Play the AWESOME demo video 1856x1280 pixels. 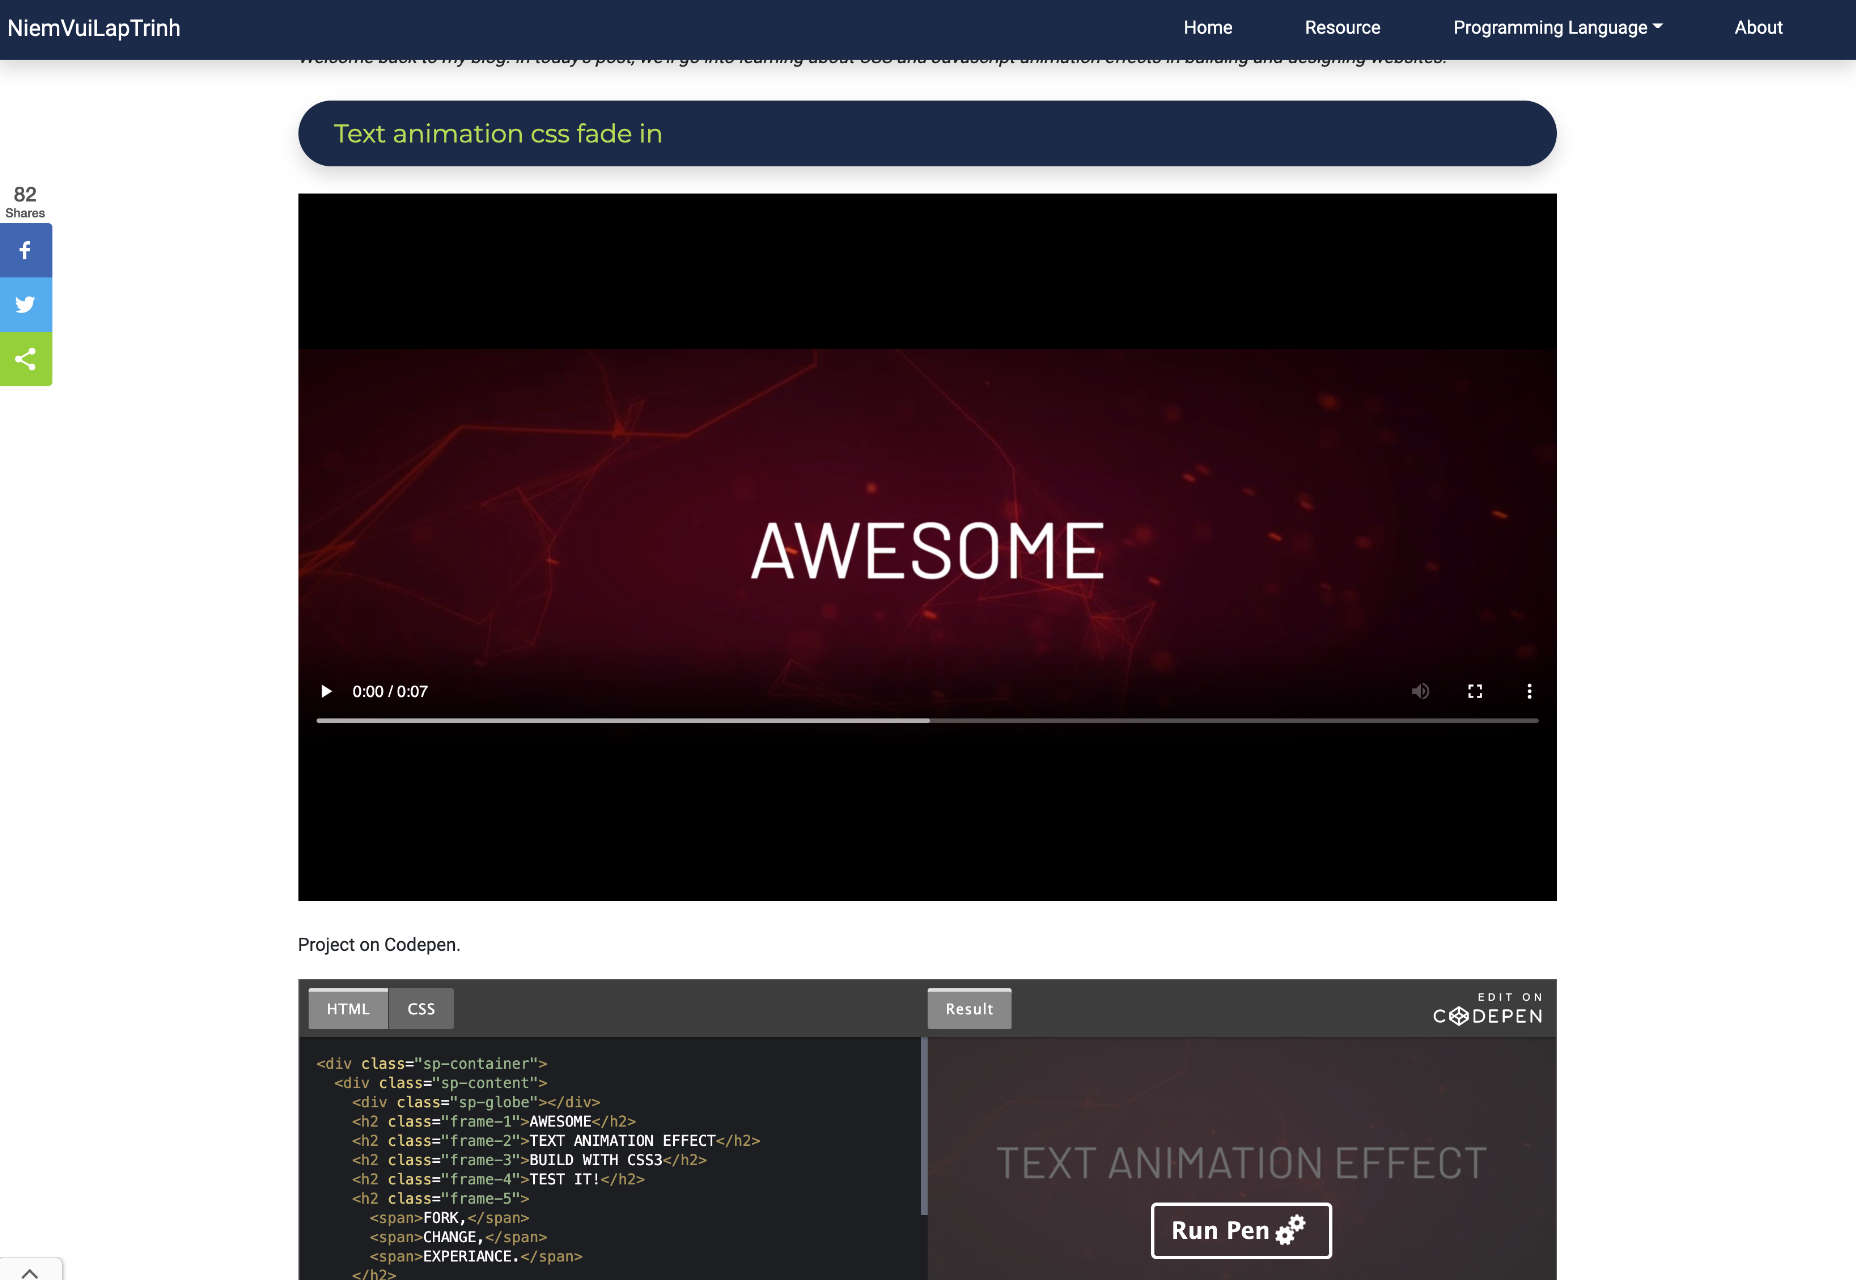pos(326,691)
